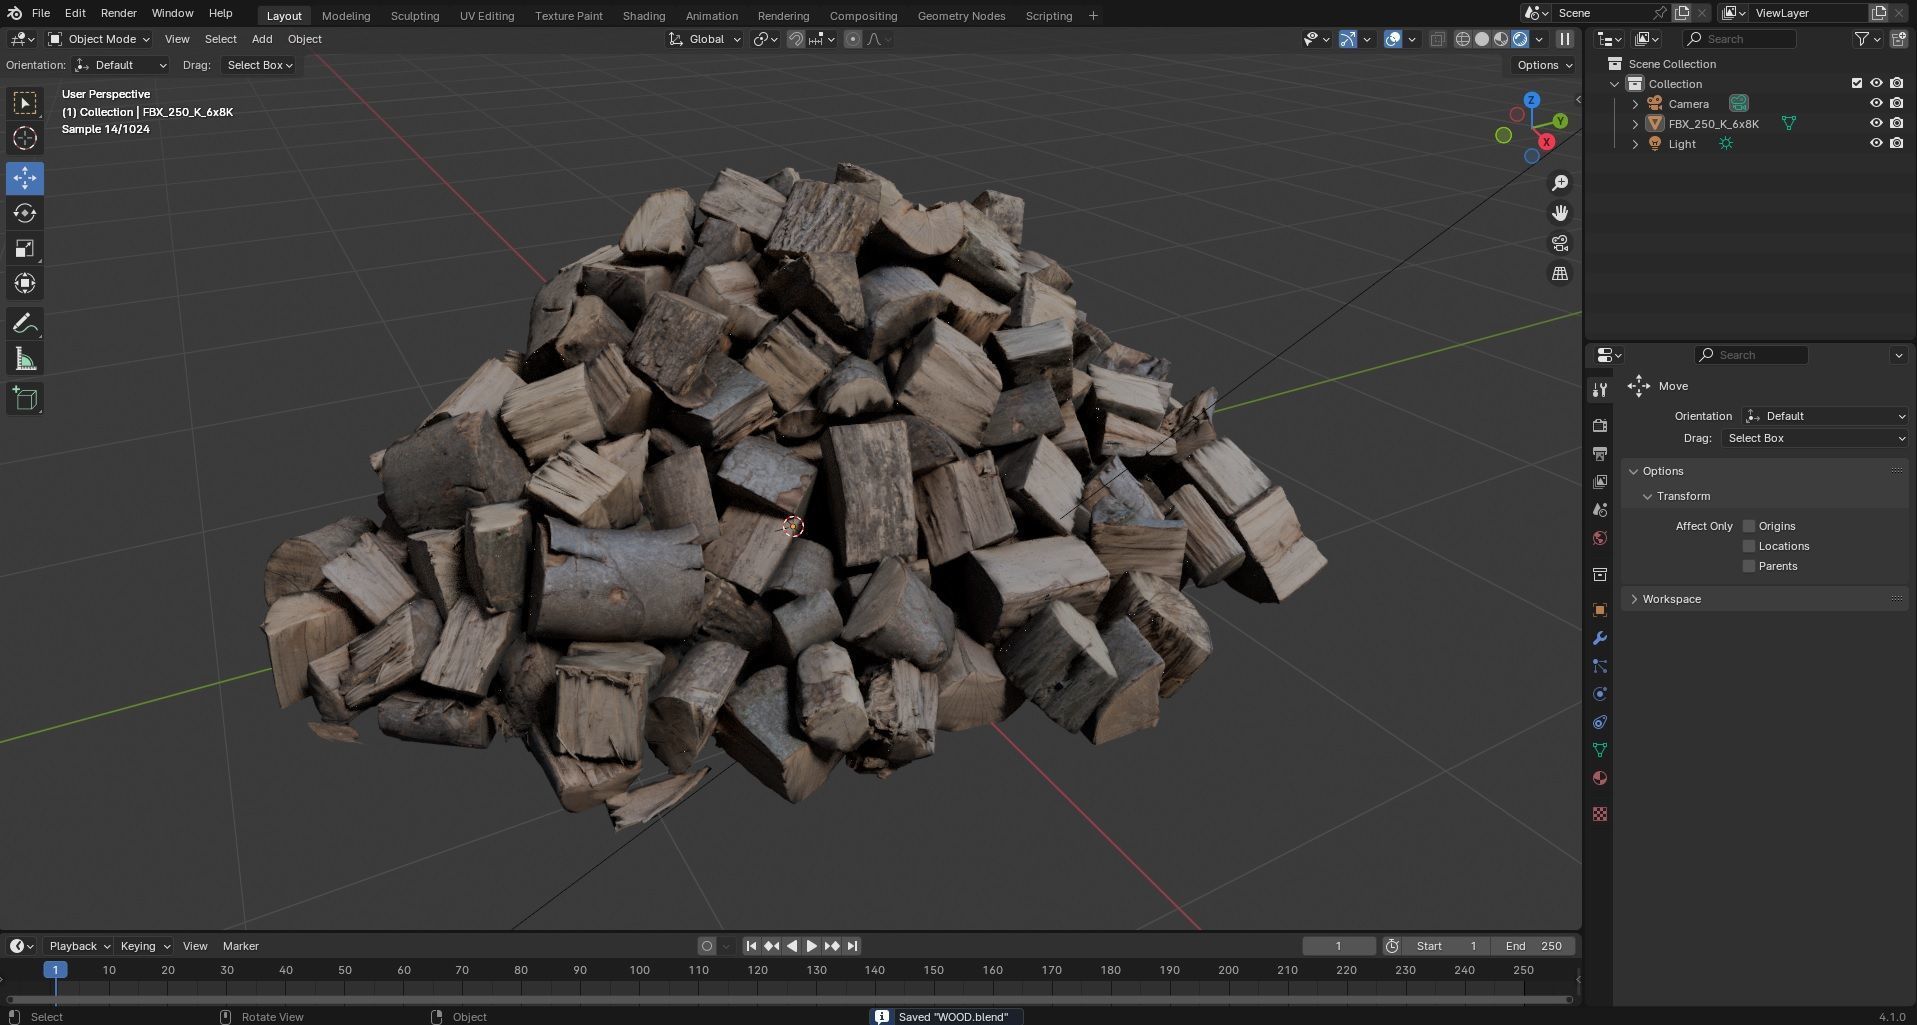Expand the Workspace panel
1917x1025 pixels.
[x=1764, y=599]
